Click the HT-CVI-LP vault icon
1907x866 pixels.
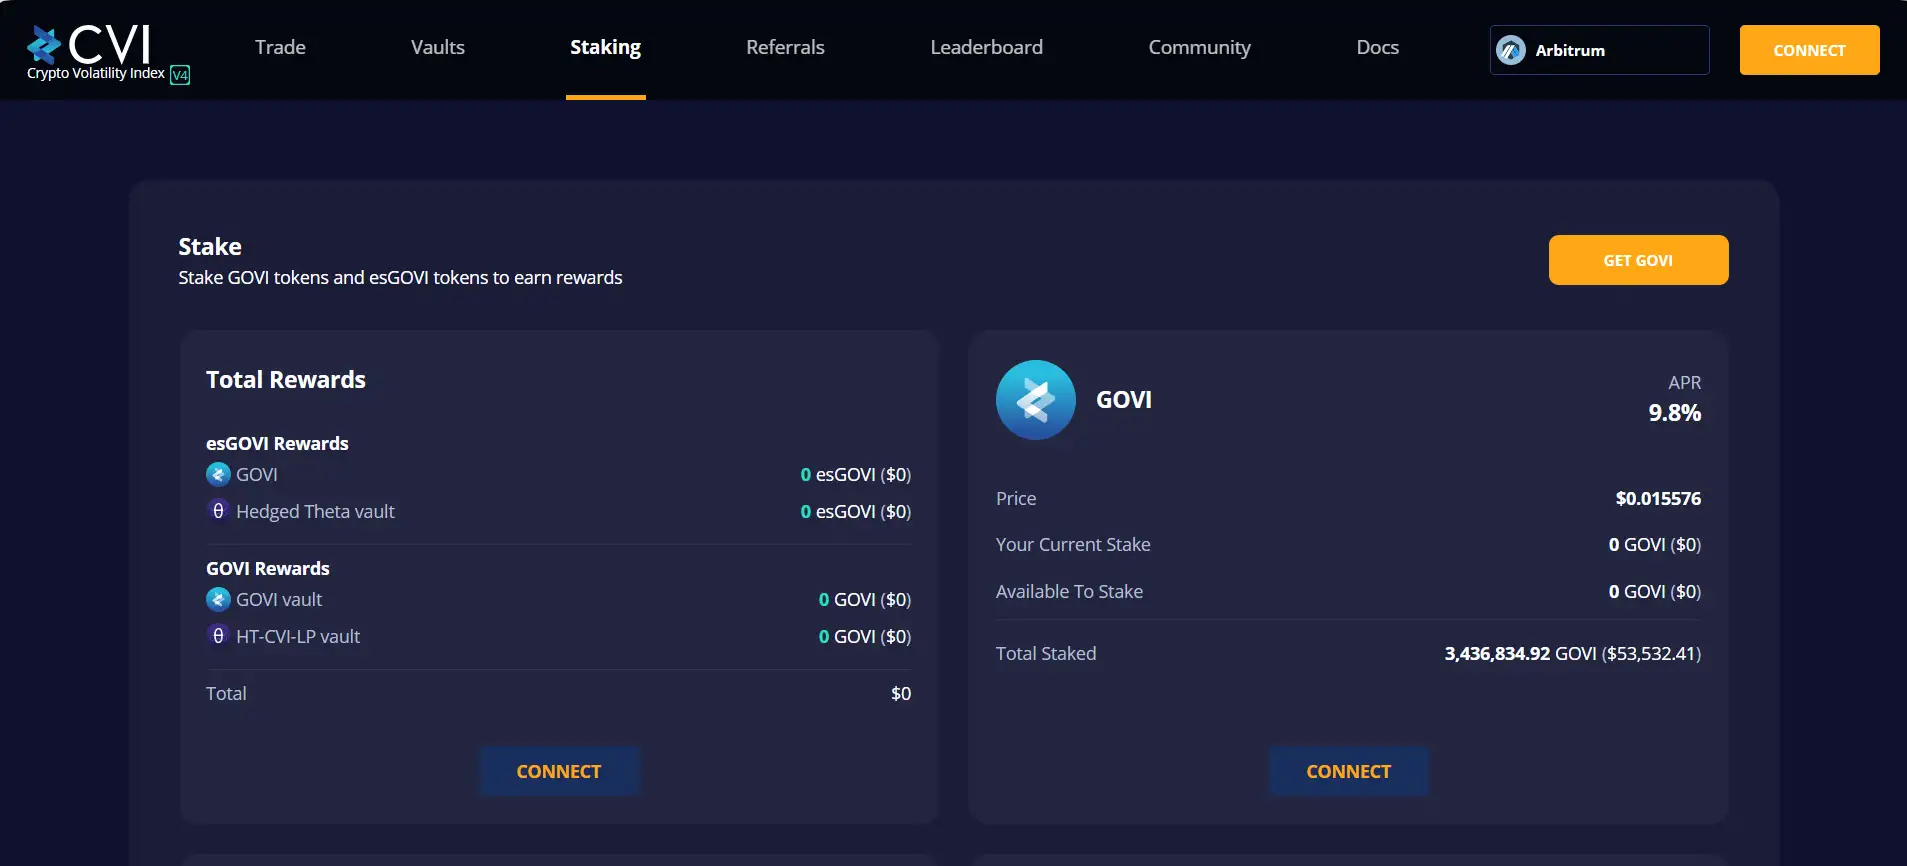click(x=218, y=636)
